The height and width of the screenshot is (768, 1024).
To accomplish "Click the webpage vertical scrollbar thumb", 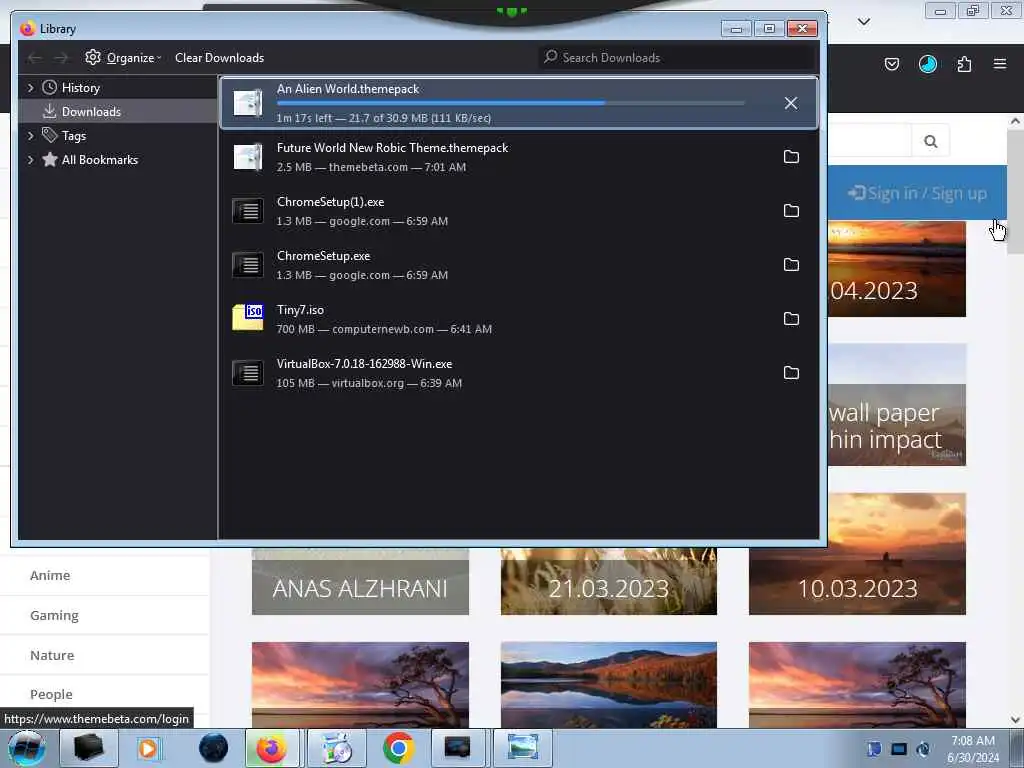I will pyautogui.click(x=1015, y=191).
